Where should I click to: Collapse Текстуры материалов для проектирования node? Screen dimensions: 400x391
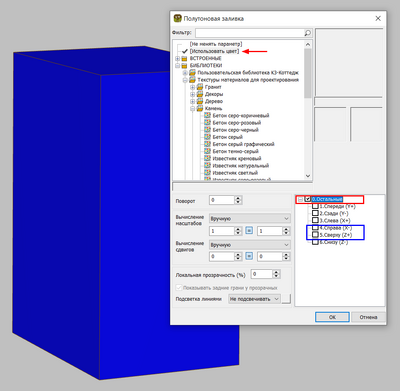tap(185, 80)
